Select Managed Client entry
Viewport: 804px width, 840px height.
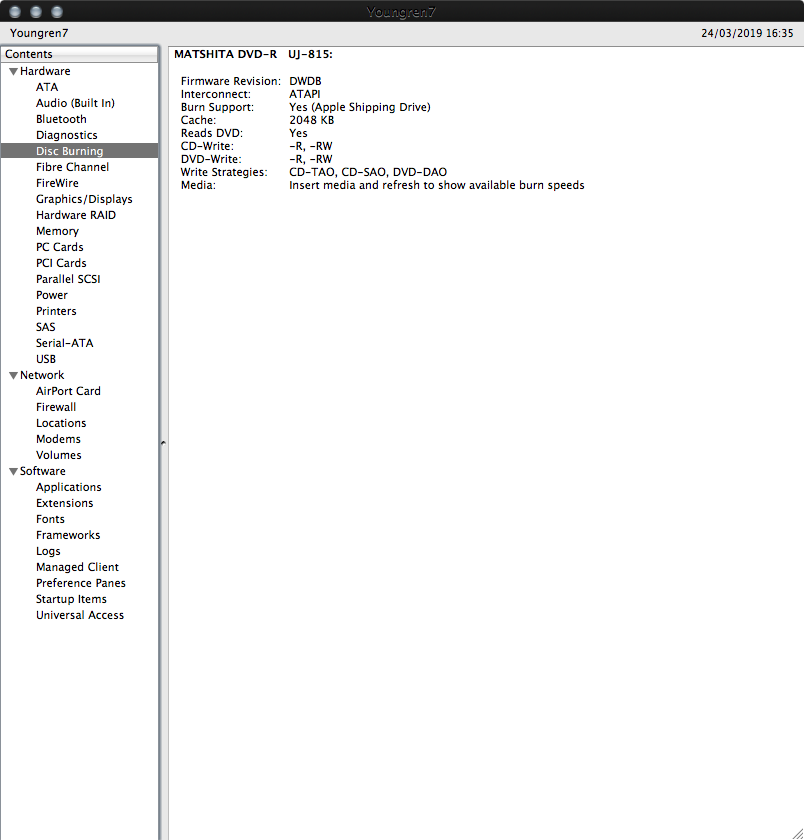[79, 567]
